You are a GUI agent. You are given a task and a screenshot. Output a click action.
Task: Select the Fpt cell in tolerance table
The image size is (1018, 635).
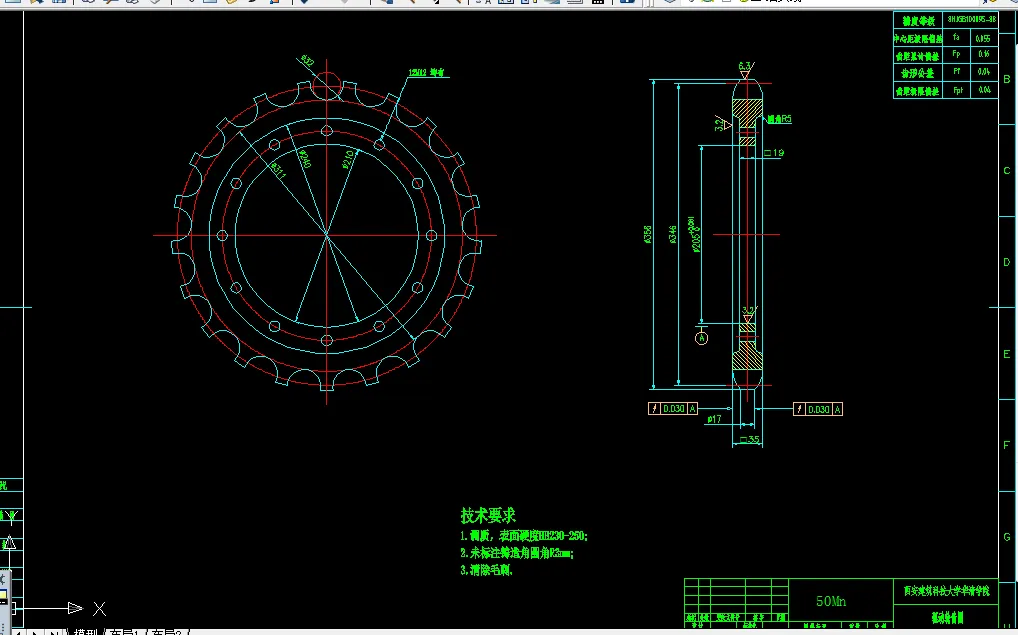pos(957,90)
